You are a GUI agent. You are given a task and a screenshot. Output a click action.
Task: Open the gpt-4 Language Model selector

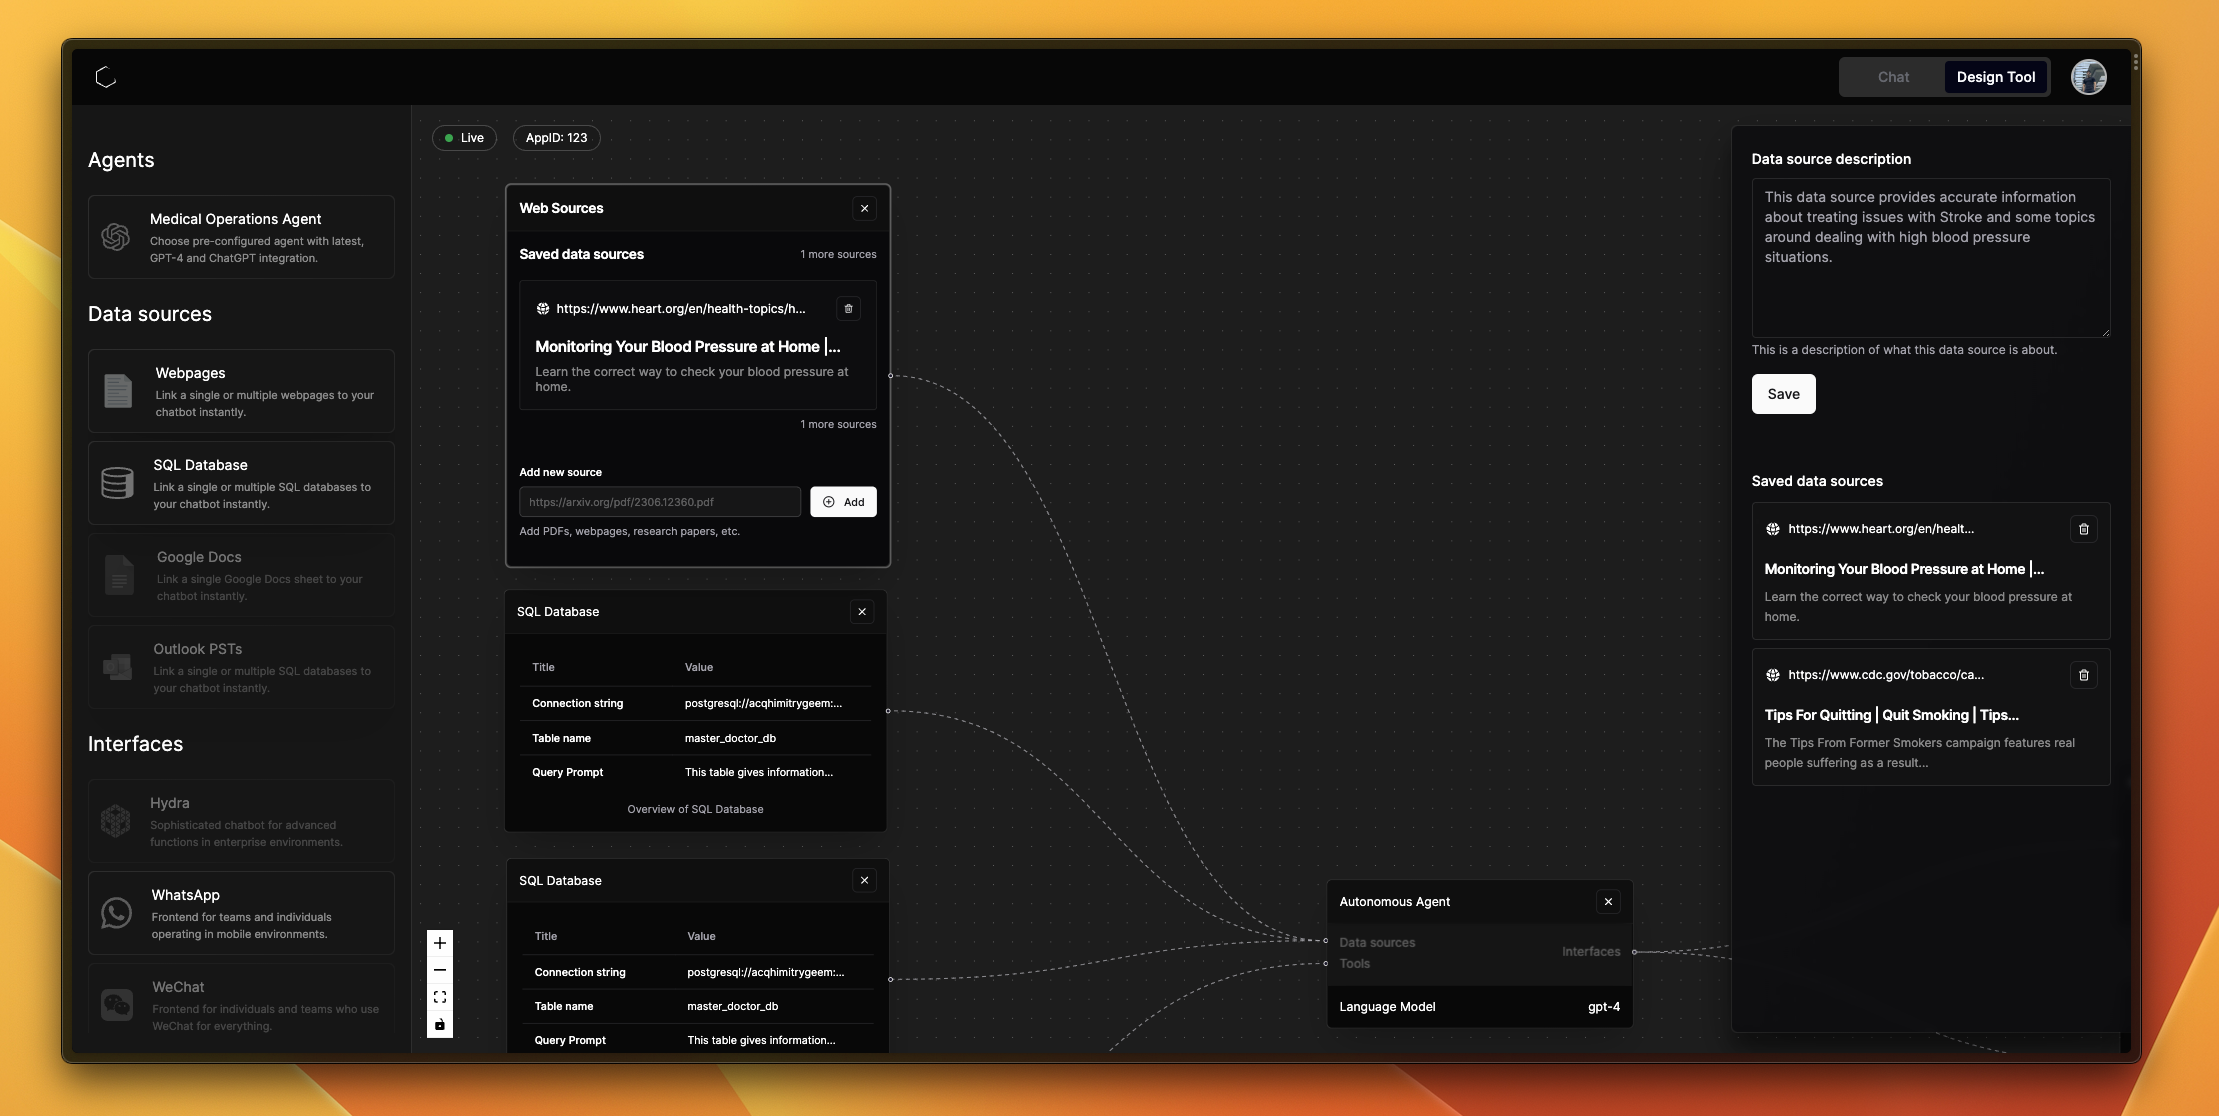[1602, 1006]
